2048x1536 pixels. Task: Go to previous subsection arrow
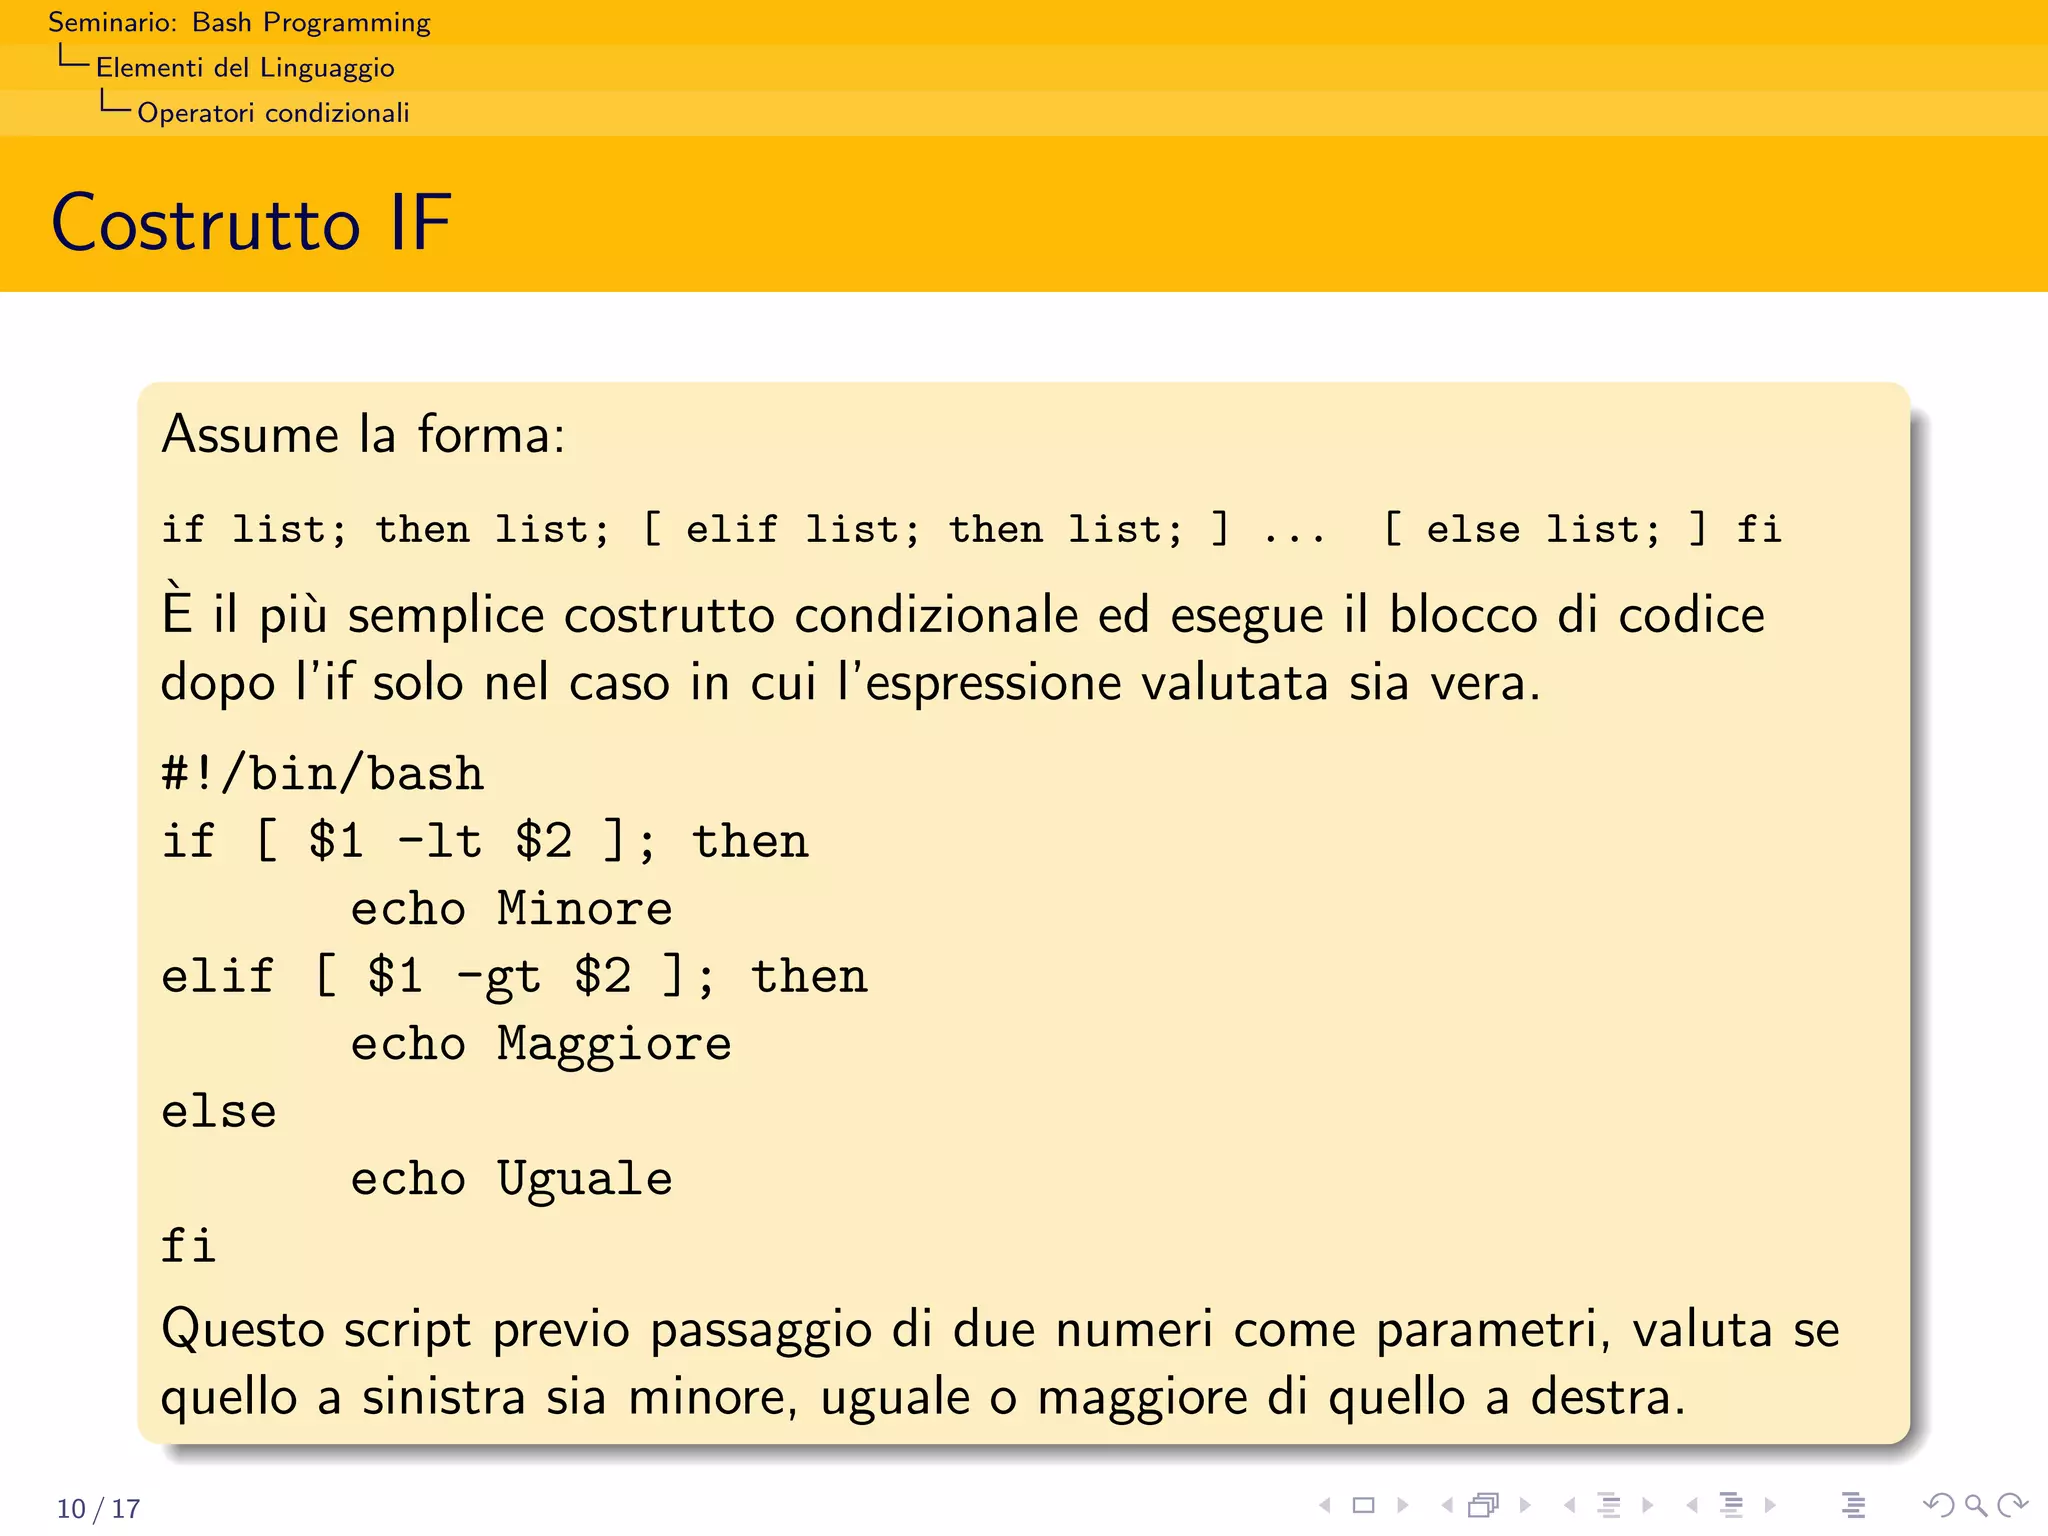tap(1570, 1505)
